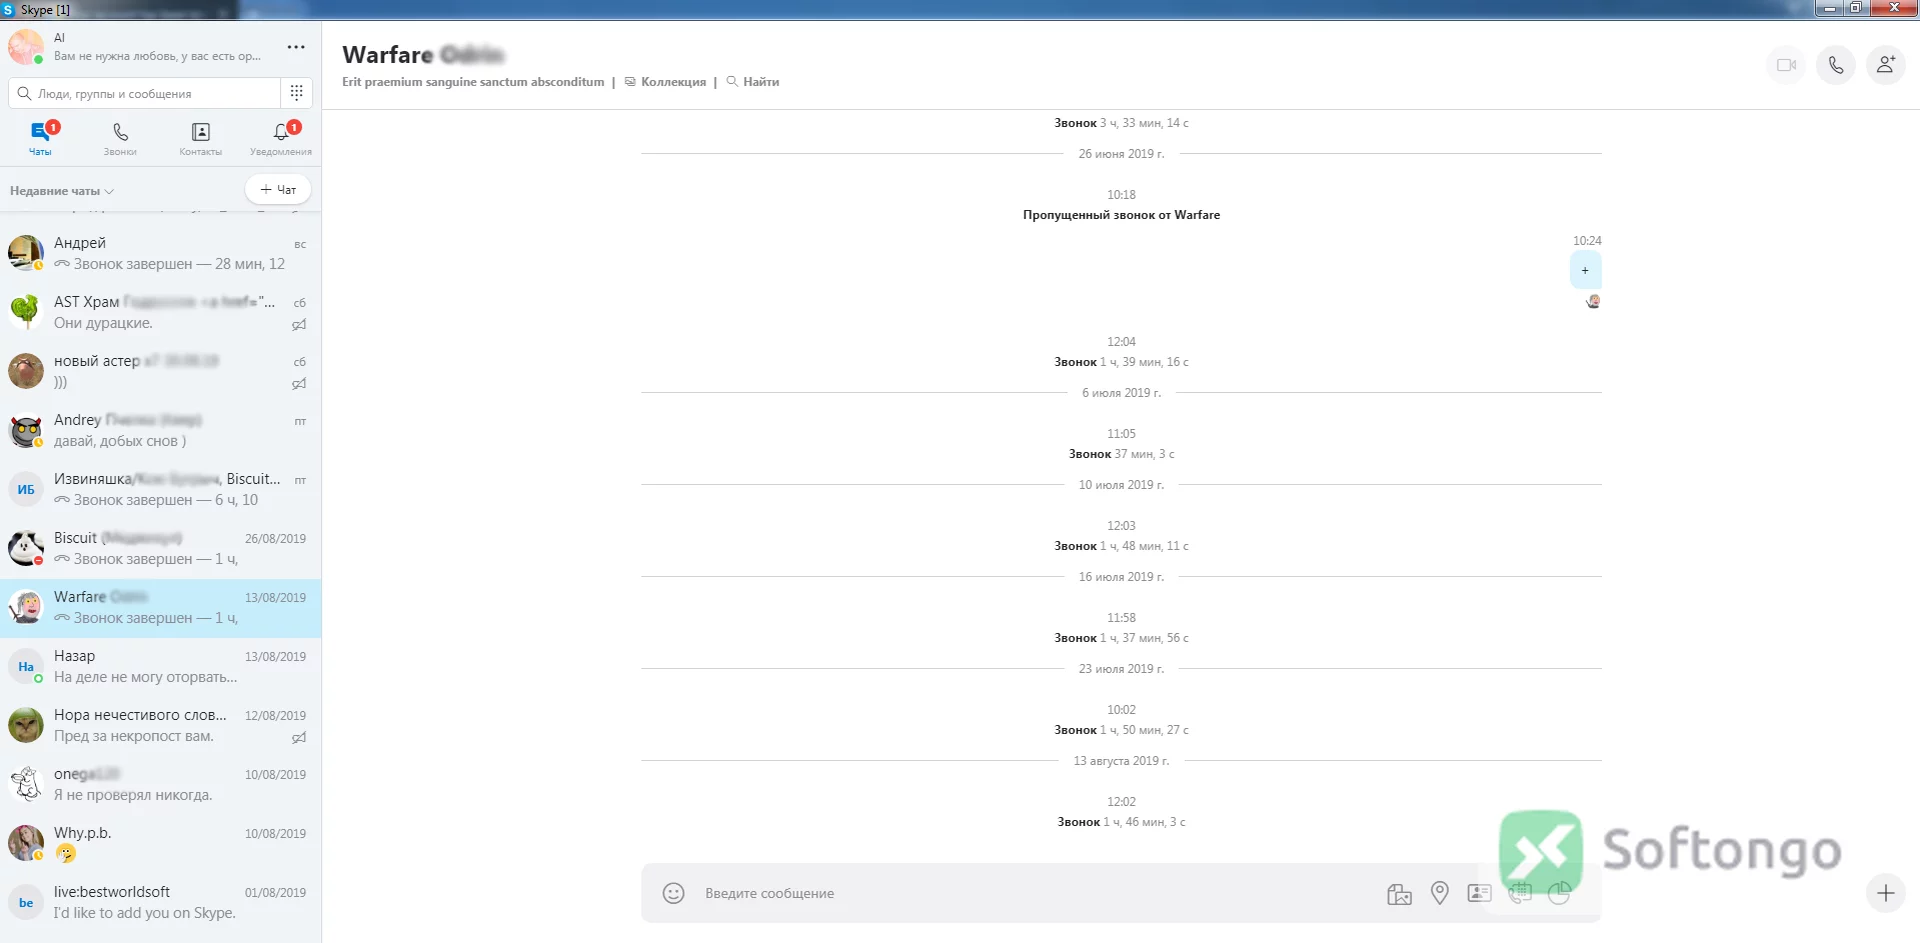Viewport: 1920px width, 943px height.
Task: Click the missed call from Warfare entry
Action: click(1121, 215)
